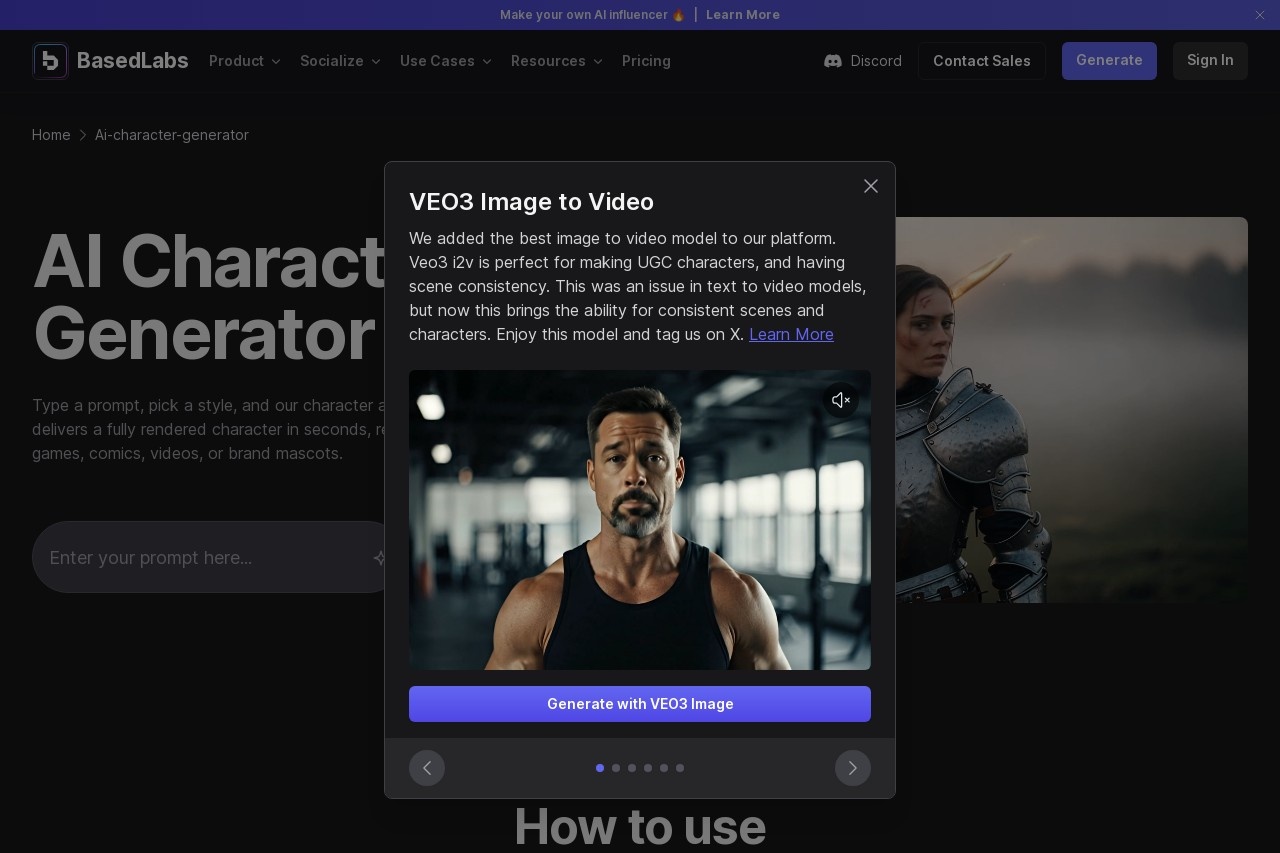Screen dimensions: 1280x853
Task: Open the Learn More link in popup
Action: pos(791,334)
